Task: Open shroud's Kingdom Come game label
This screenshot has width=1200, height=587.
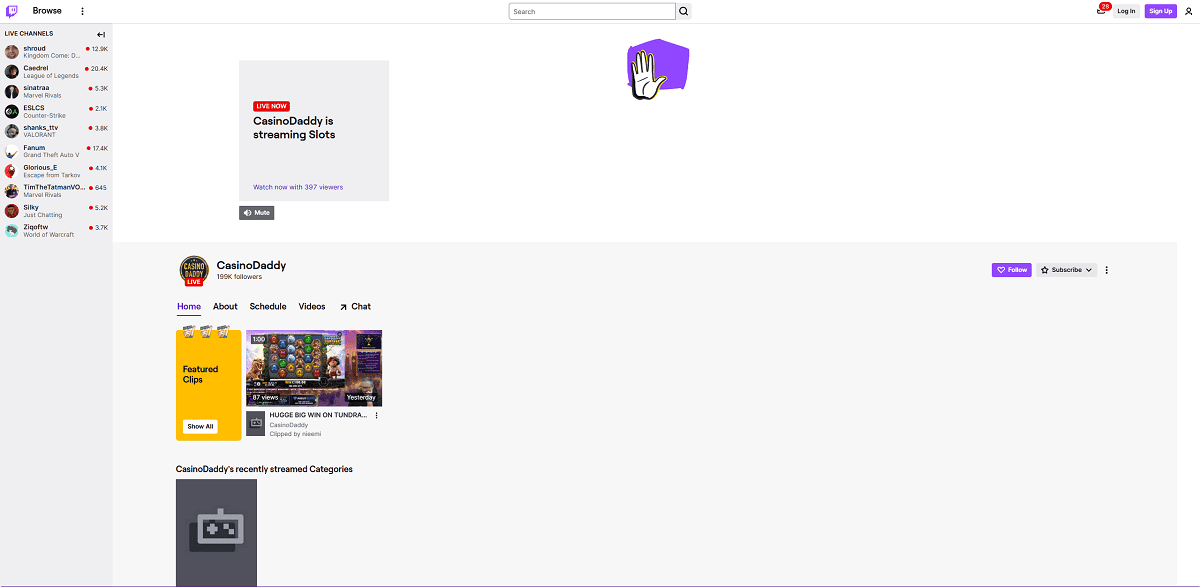Action: (52, 56)
